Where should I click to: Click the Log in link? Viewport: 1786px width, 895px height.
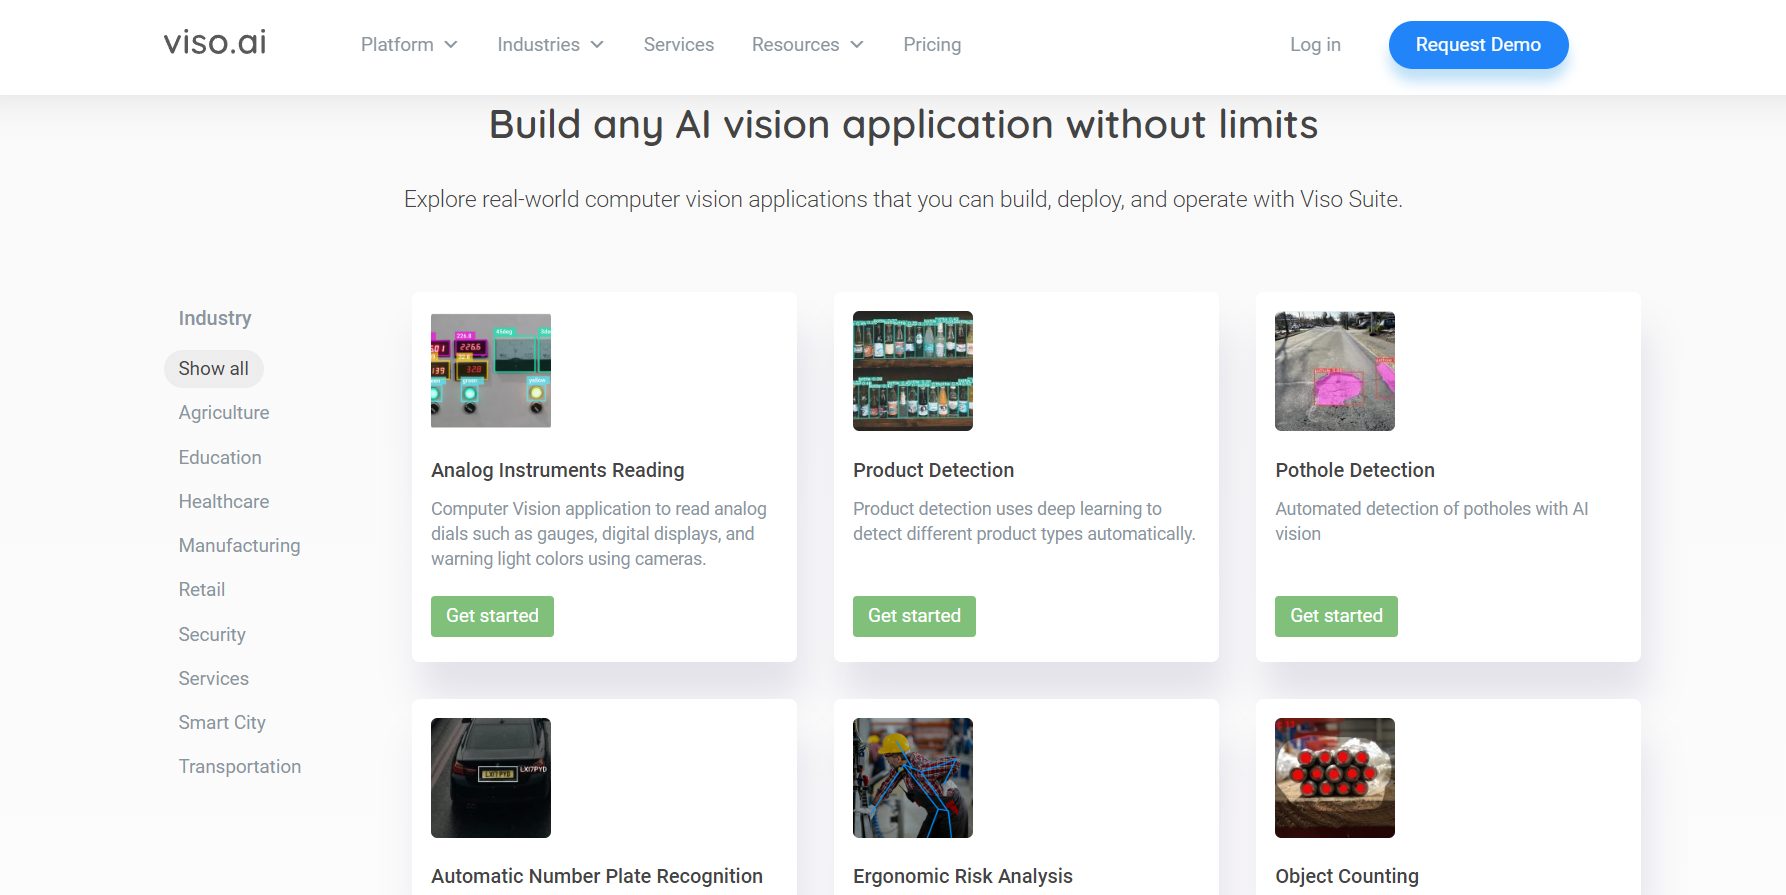point(1315,45)
